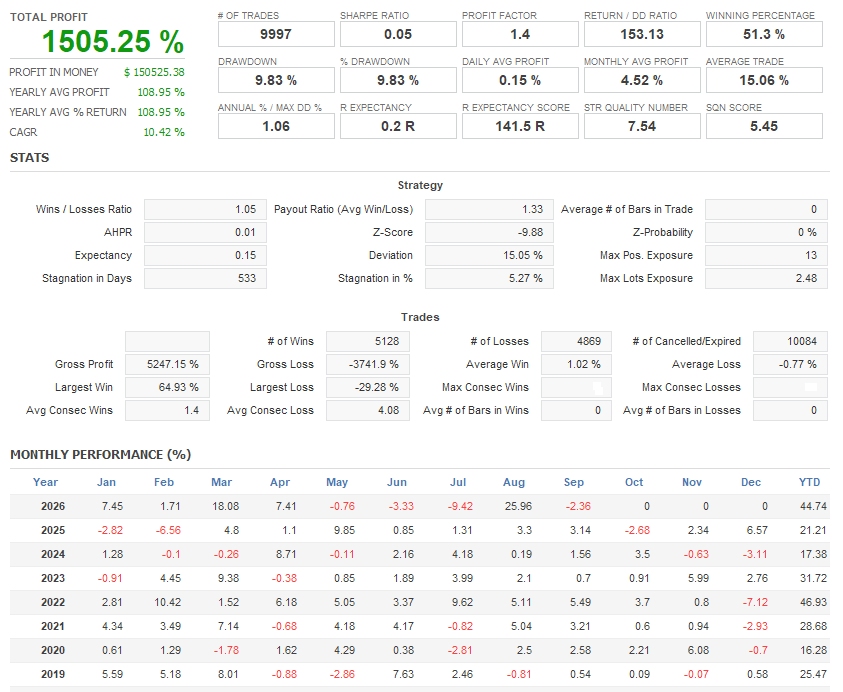The height and width of the screenshot is (692, 843).
Task: Click the CAGR value 10.42 %
Action: coord(163,132)
